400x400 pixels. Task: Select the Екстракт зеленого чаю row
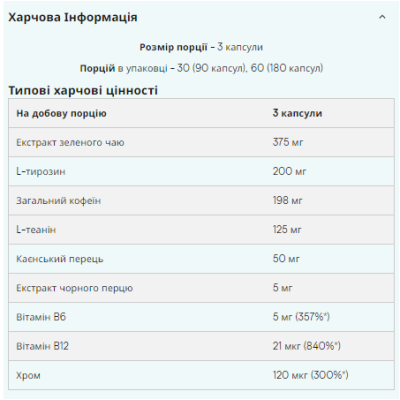tap(201, 142)
